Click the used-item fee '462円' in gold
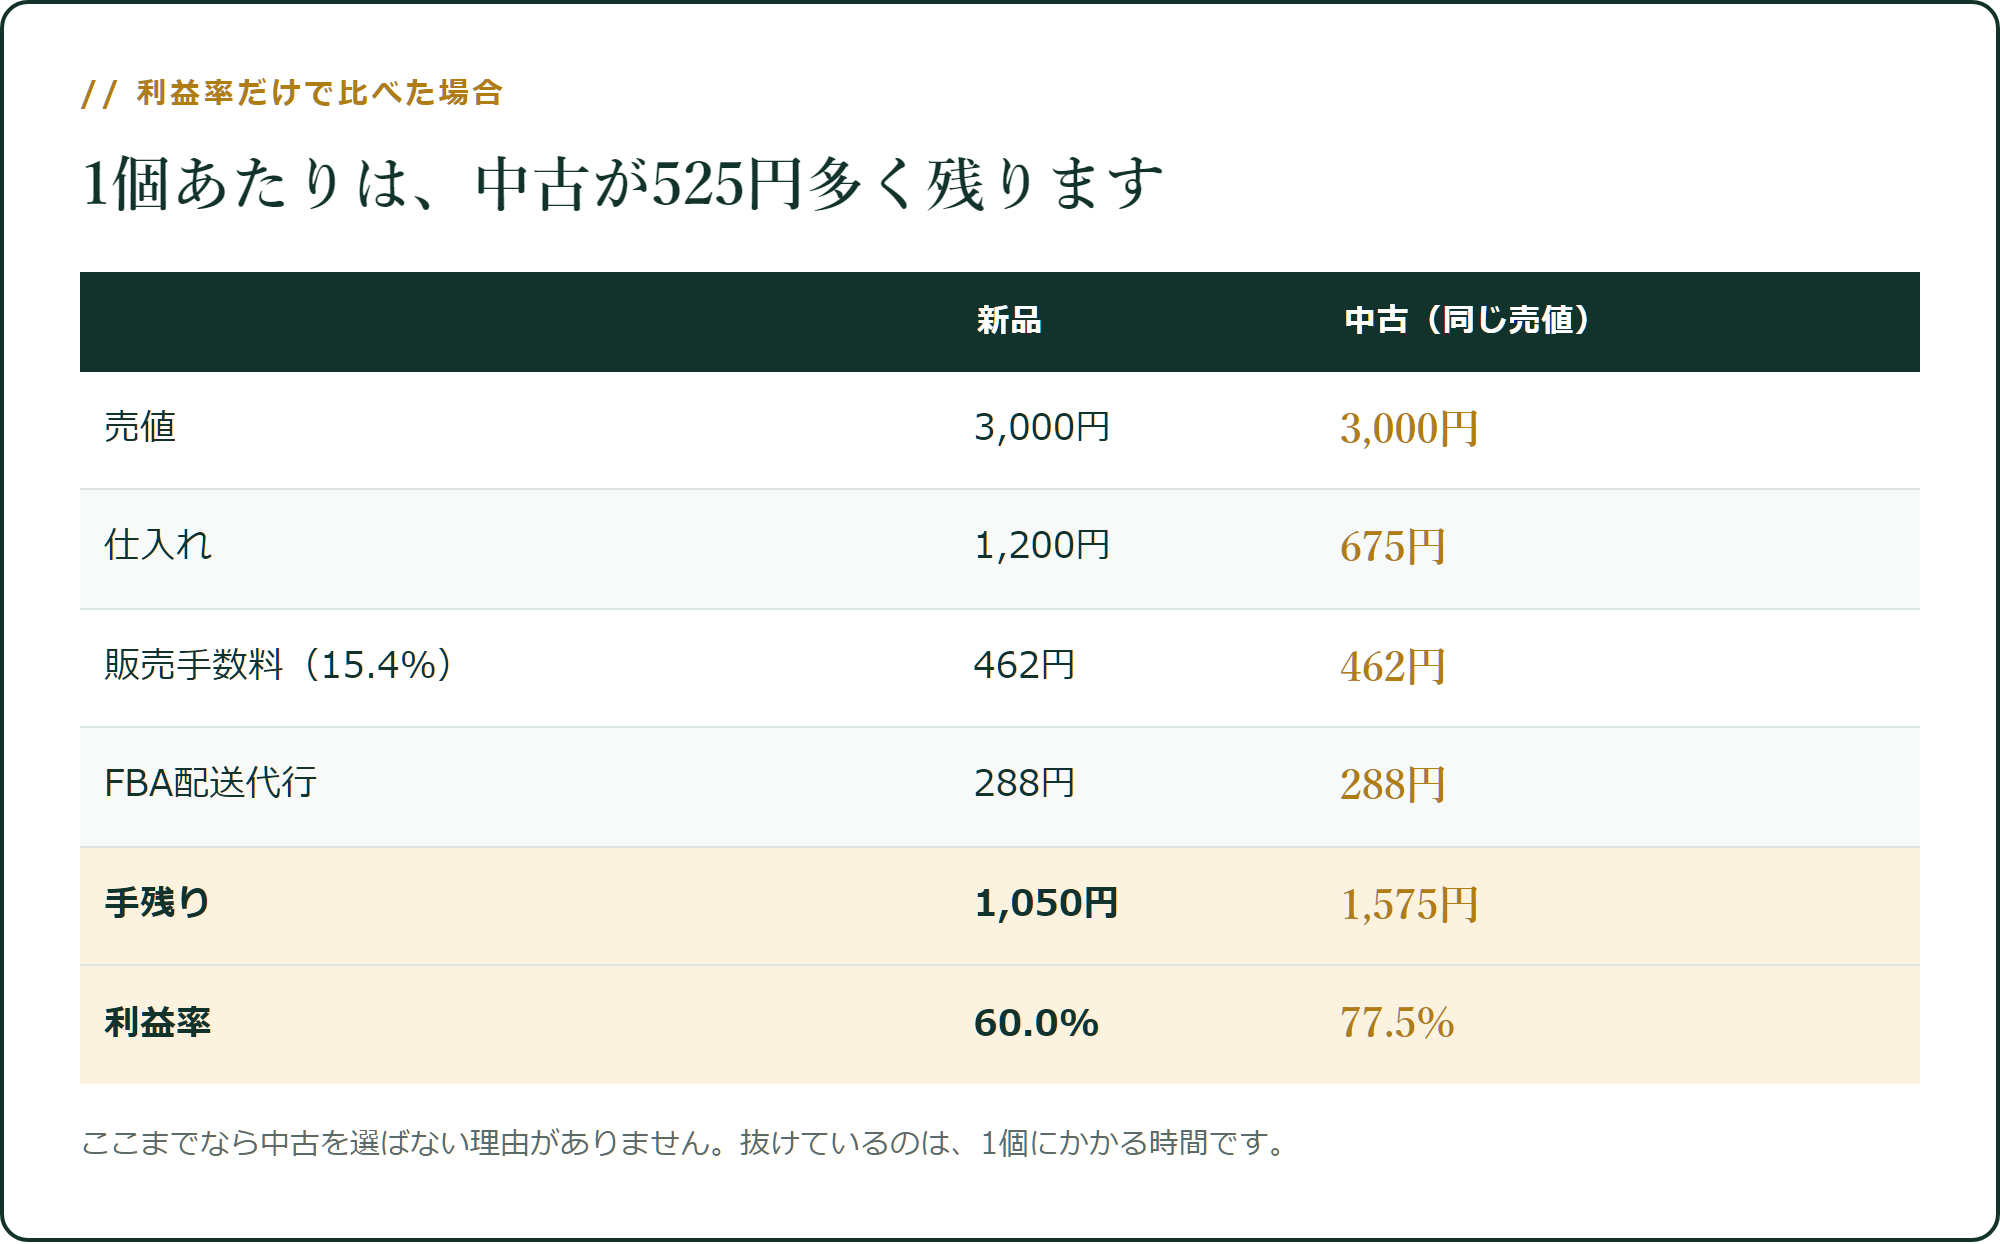Viewport: 2000px width, 1244px height. click(x=1393, y=667)
